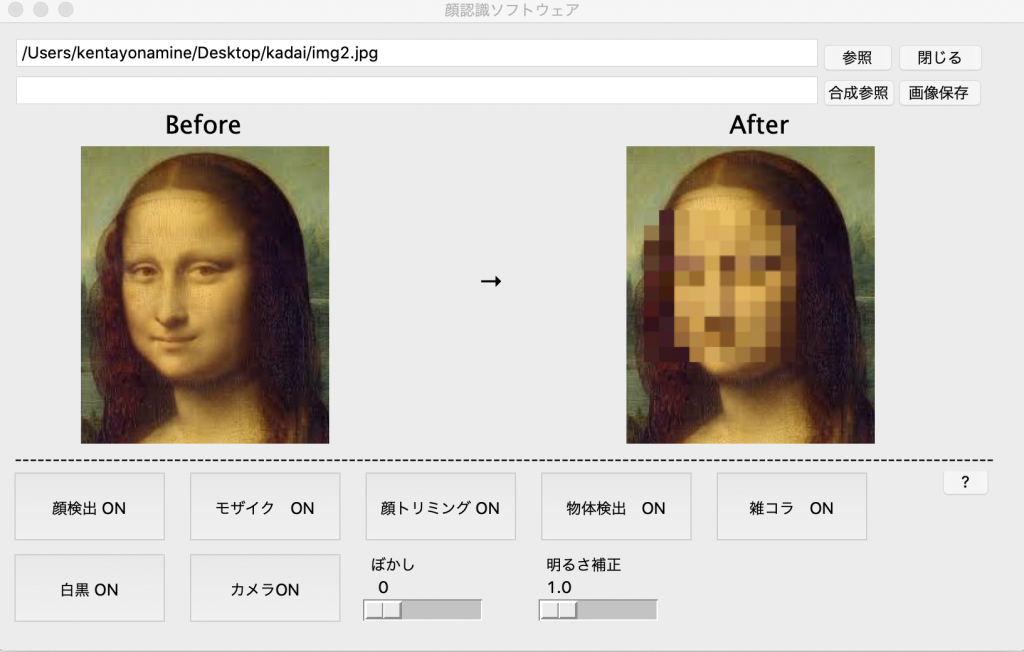This screenshot has width=1024, height=652.
Task: Turn the カメラ camera ON
Action: pyautogui.click(x=265, y=588)
